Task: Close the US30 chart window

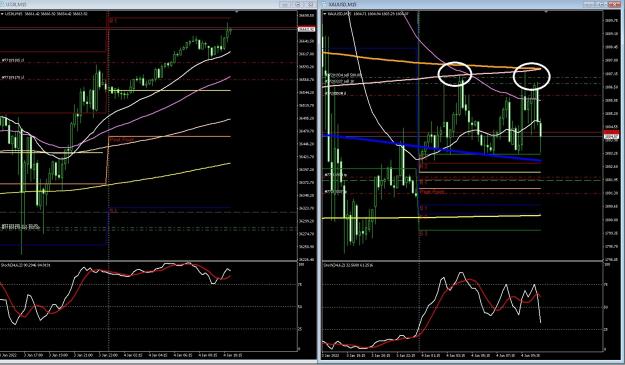Action: 310,4
